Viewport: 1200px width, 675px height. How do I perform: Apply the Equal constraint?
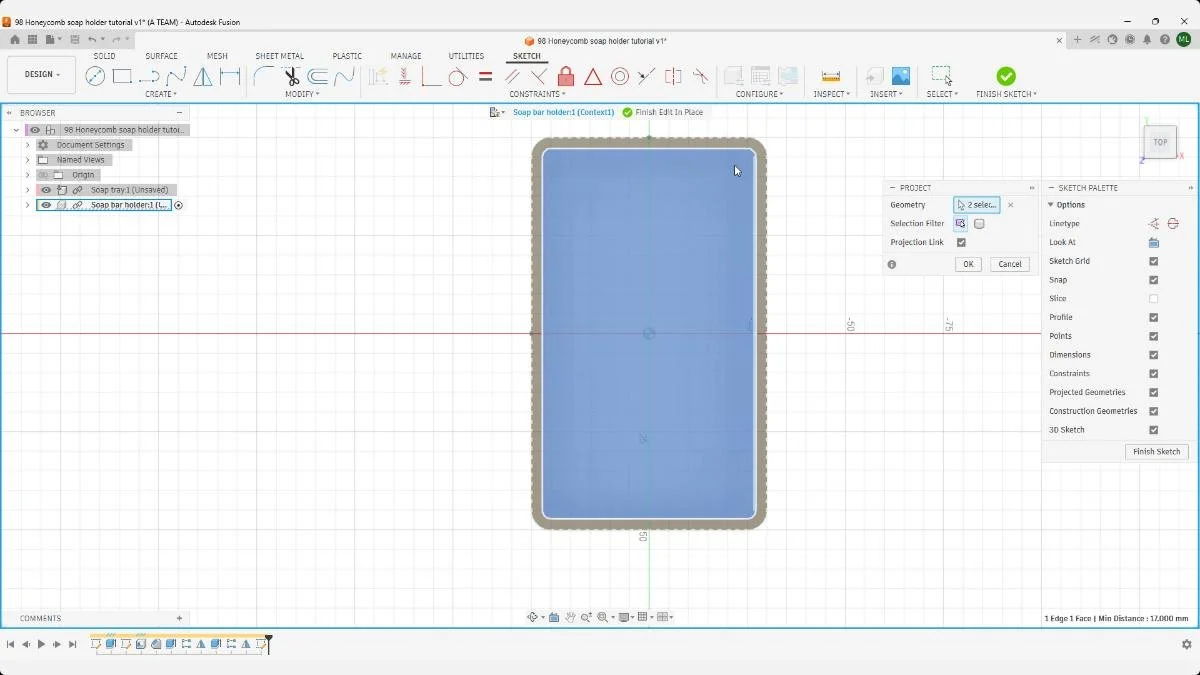coord(485,77)
